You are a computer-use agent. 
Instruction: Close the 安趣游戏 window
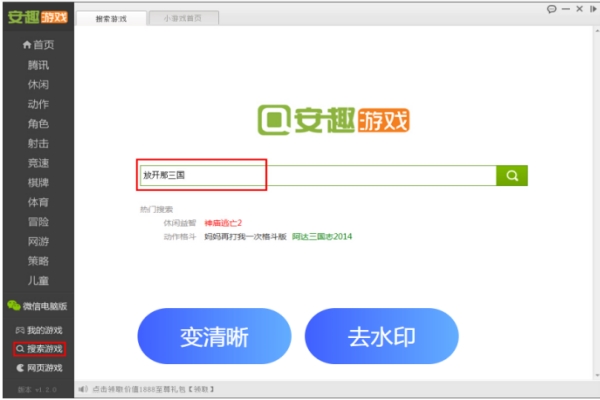(579, 8)
